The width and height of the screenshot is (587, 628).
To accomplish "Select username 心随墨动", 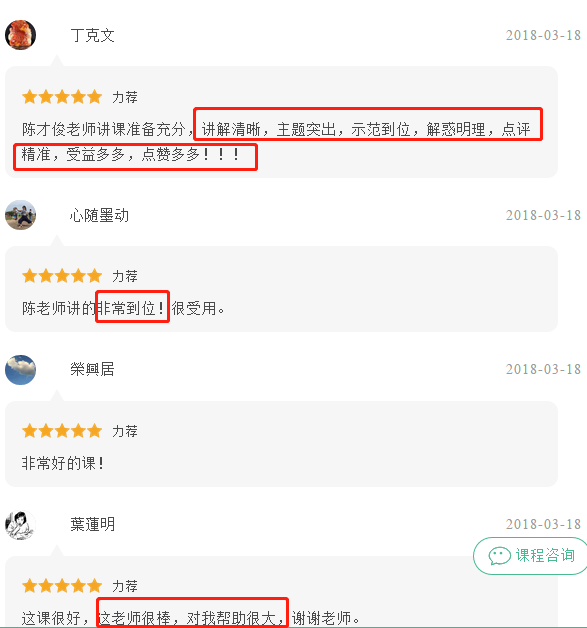I will coord(99,215).
